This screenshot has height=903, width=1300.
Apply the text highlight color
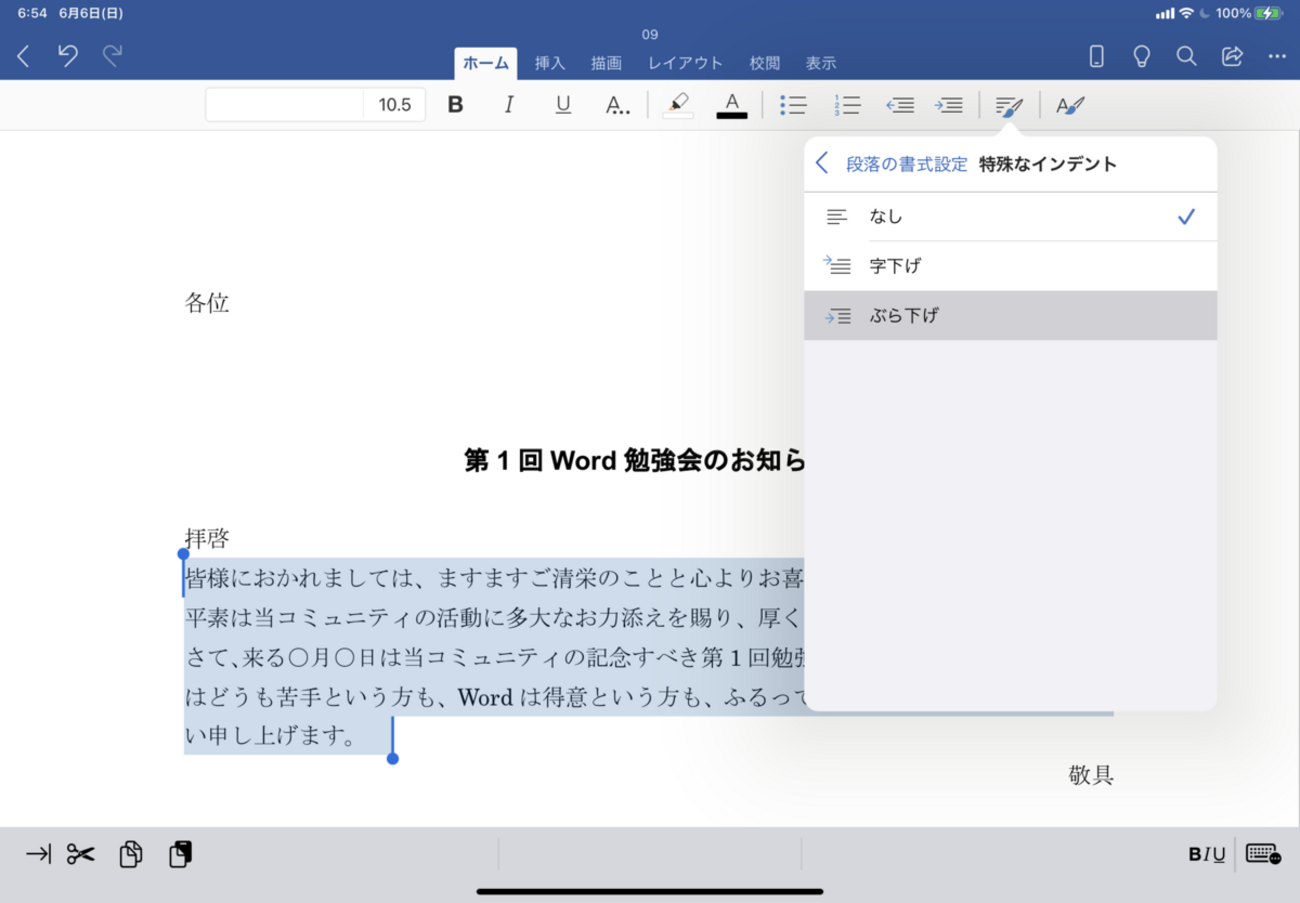coord(678,105)
